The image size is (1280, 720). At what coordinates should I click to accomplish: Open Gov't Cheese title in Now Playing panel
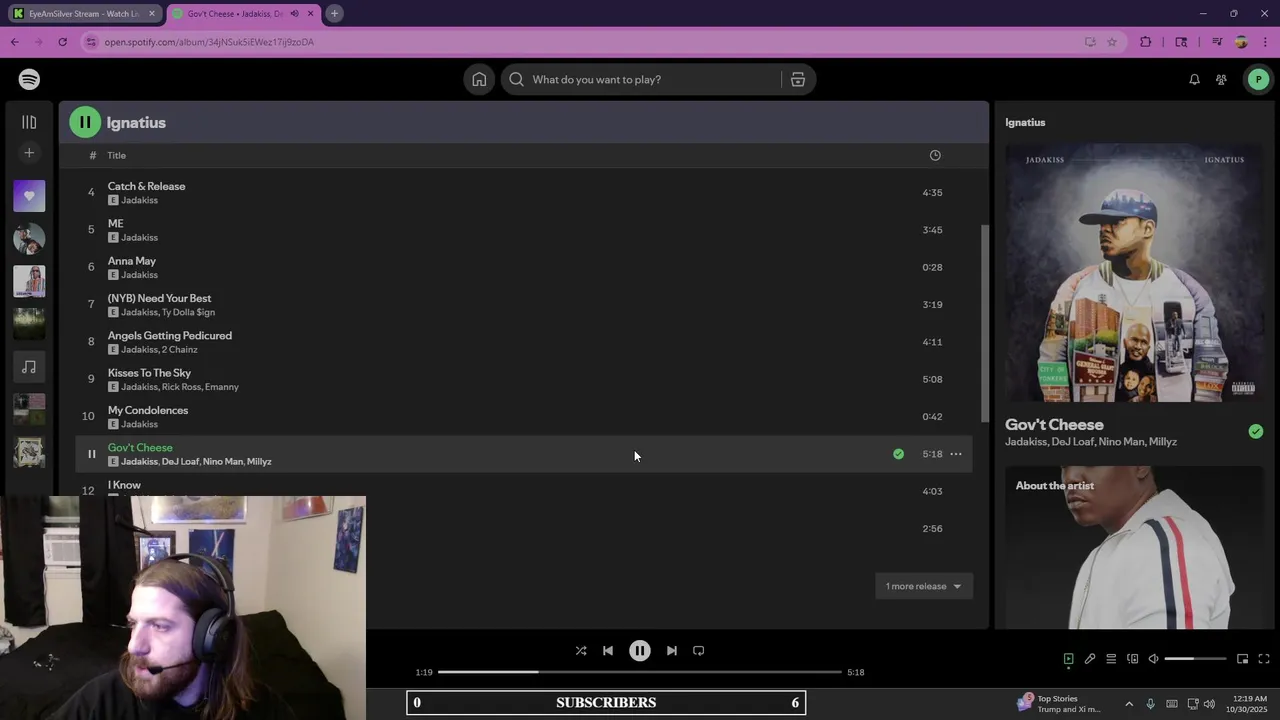click(1054, 425)
